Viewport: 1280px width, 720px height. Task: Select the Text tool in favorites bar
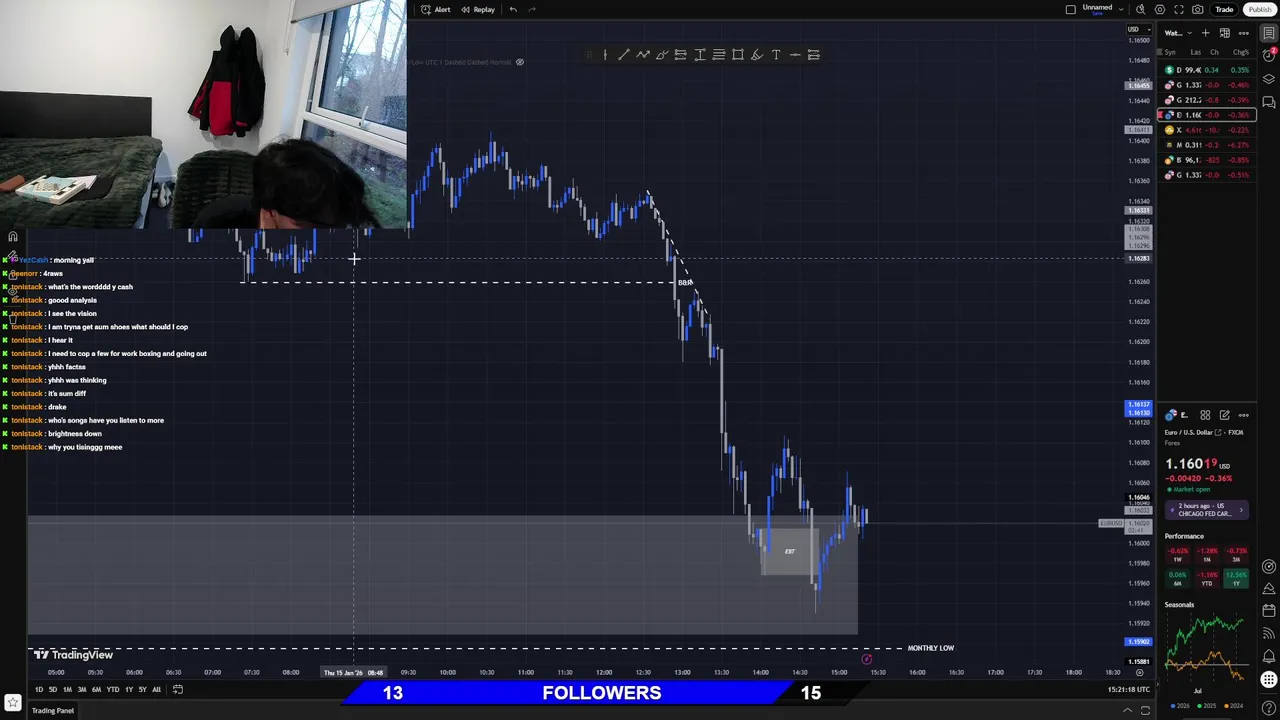(776, 55)
